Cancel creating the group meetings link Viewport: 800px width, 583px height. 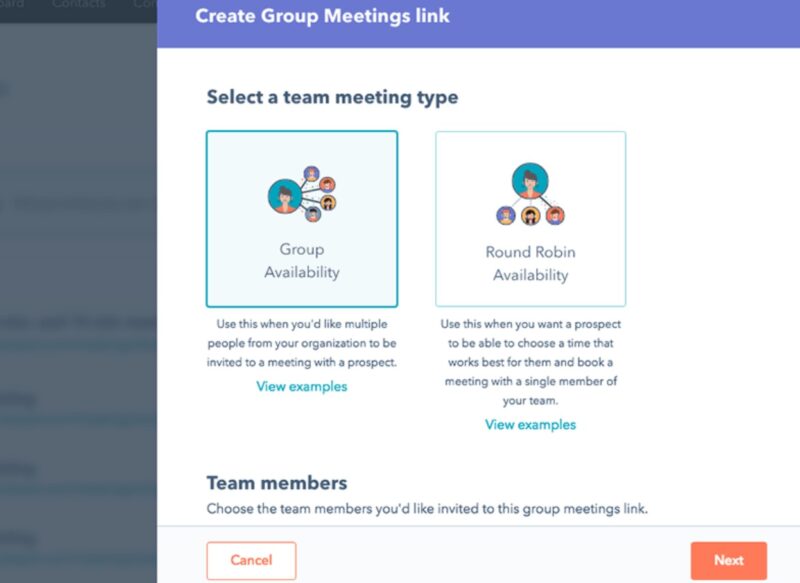click(251, 560)
